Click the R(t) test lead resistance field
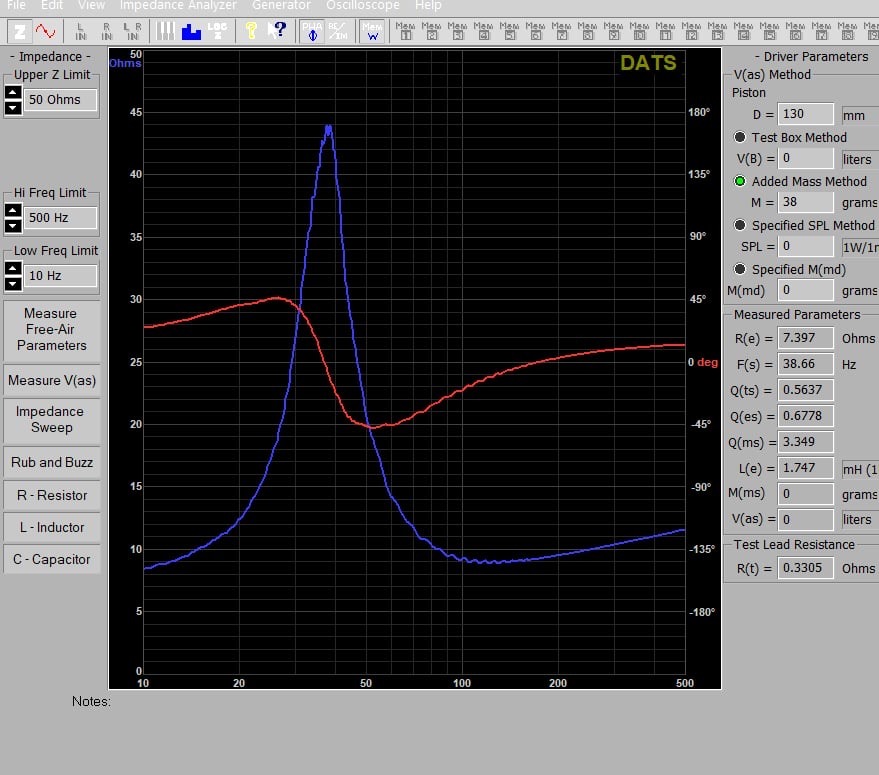The image size is (879, 775). click(806, 568)
